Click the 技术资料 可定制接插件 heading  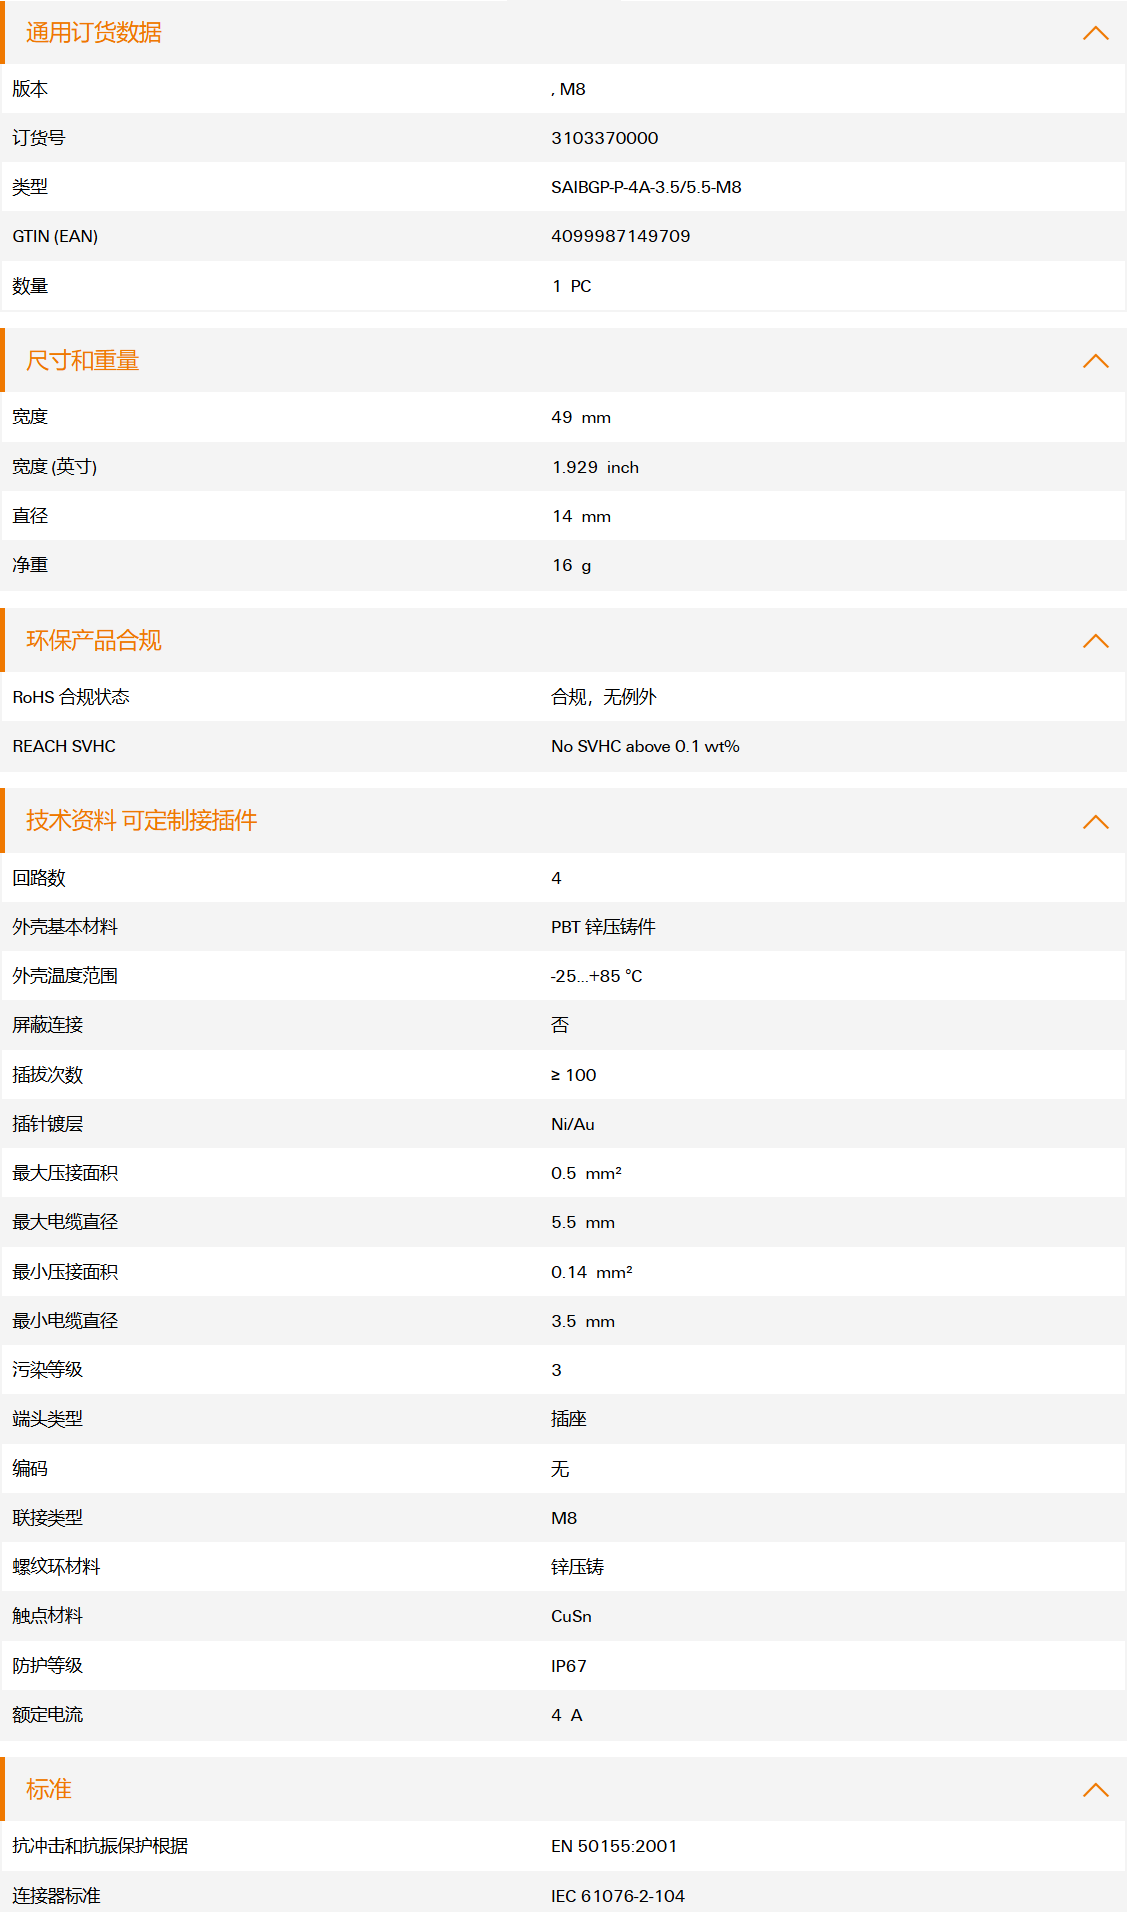point(142,821)
